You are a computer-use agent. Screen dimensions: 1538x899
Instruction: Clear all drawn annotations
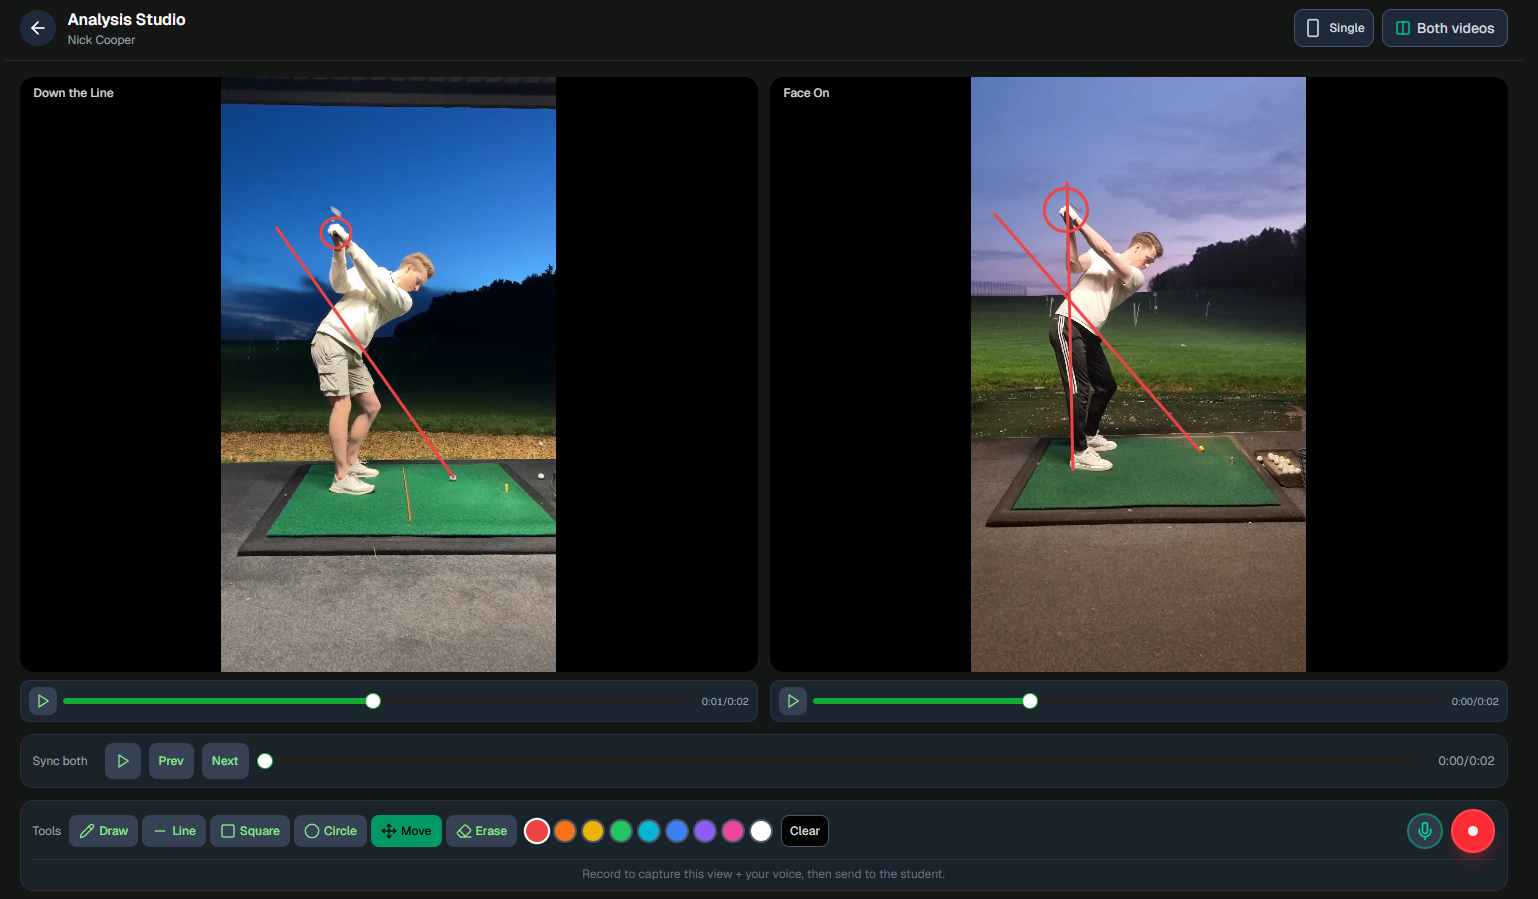(804, 831)
